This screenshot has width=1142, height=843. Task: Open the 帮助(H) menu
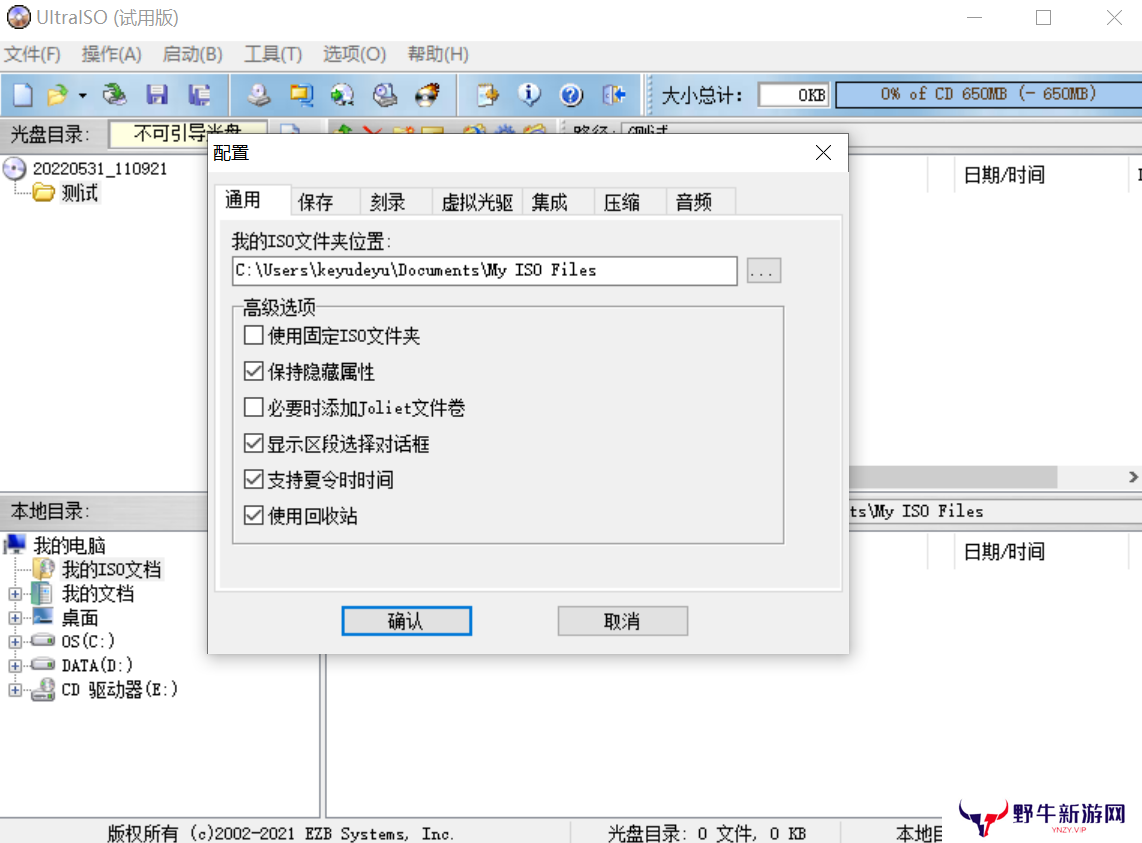pos(438,55)
